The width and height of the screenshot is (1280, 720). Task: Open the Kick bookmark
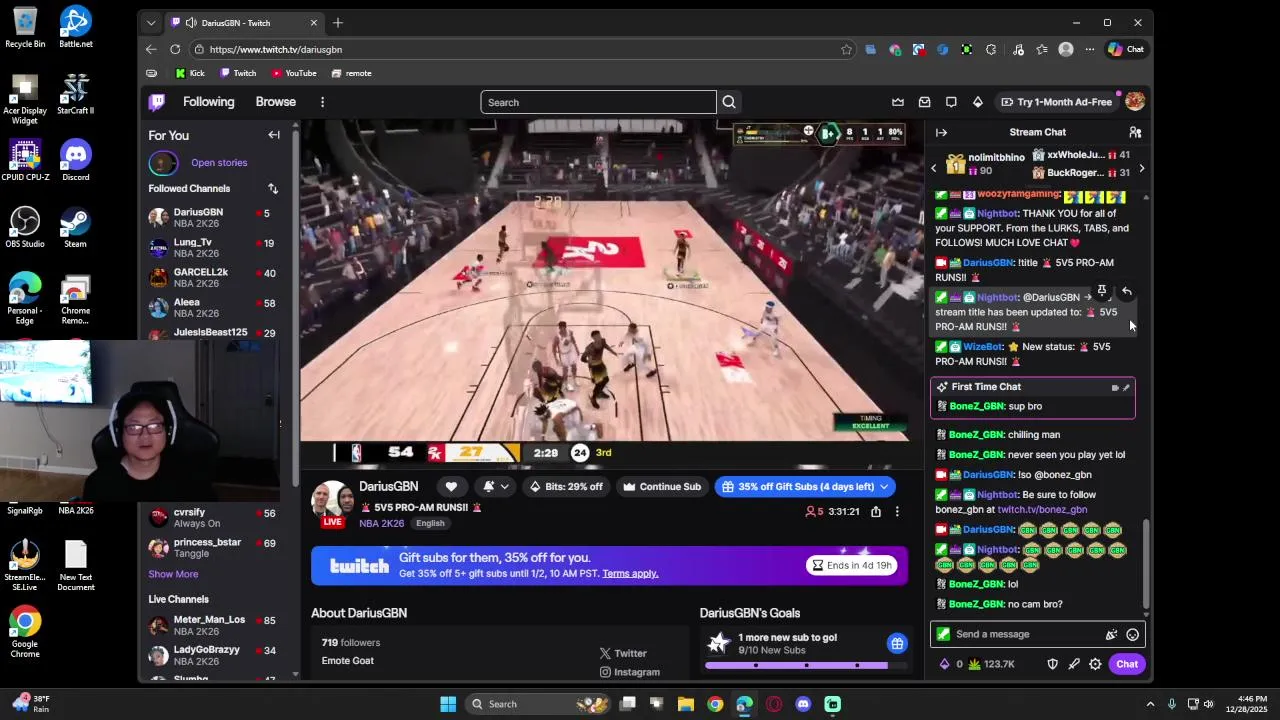pos(190,73)
